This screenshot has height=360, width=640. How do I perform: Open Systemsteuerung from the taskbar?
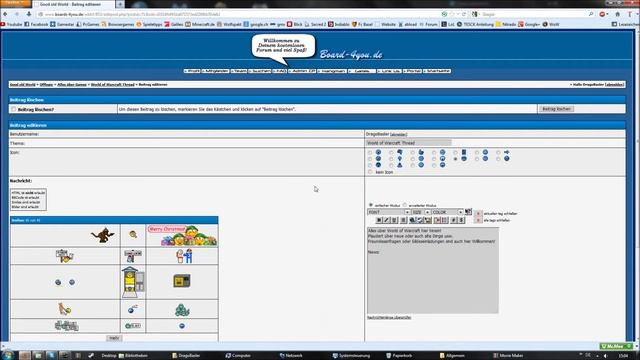[x=351, y=356]
